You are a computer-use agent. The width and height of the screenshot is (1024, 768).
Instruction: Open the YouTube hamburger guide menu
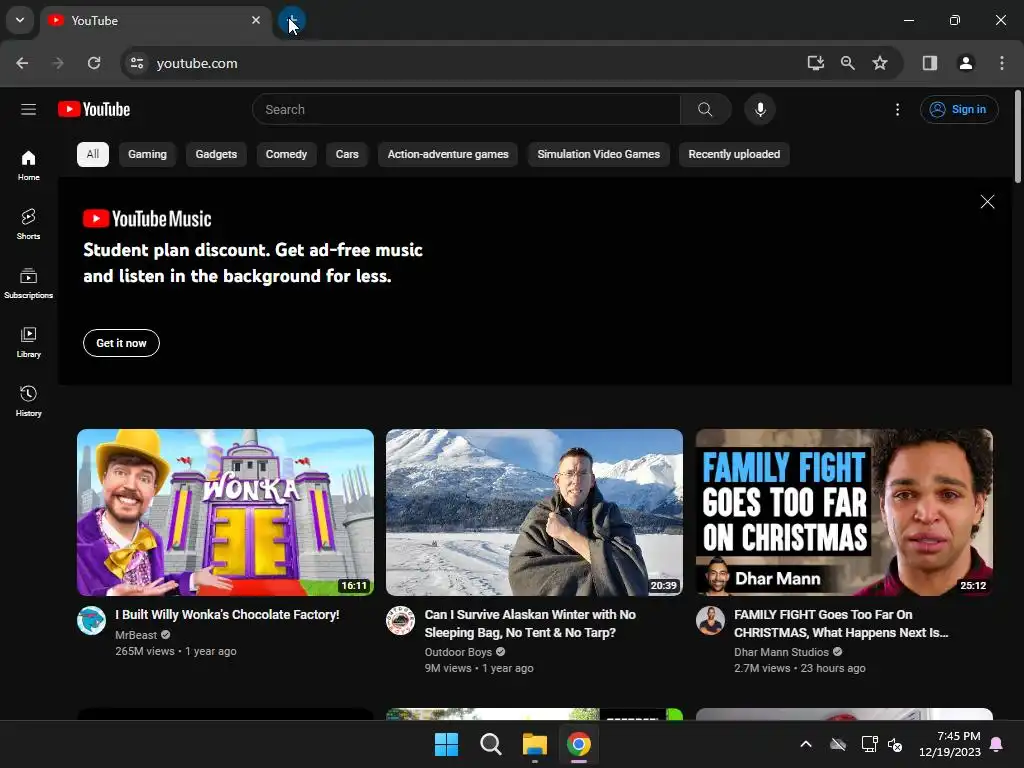pyautogui.click(x=28, y=109)
